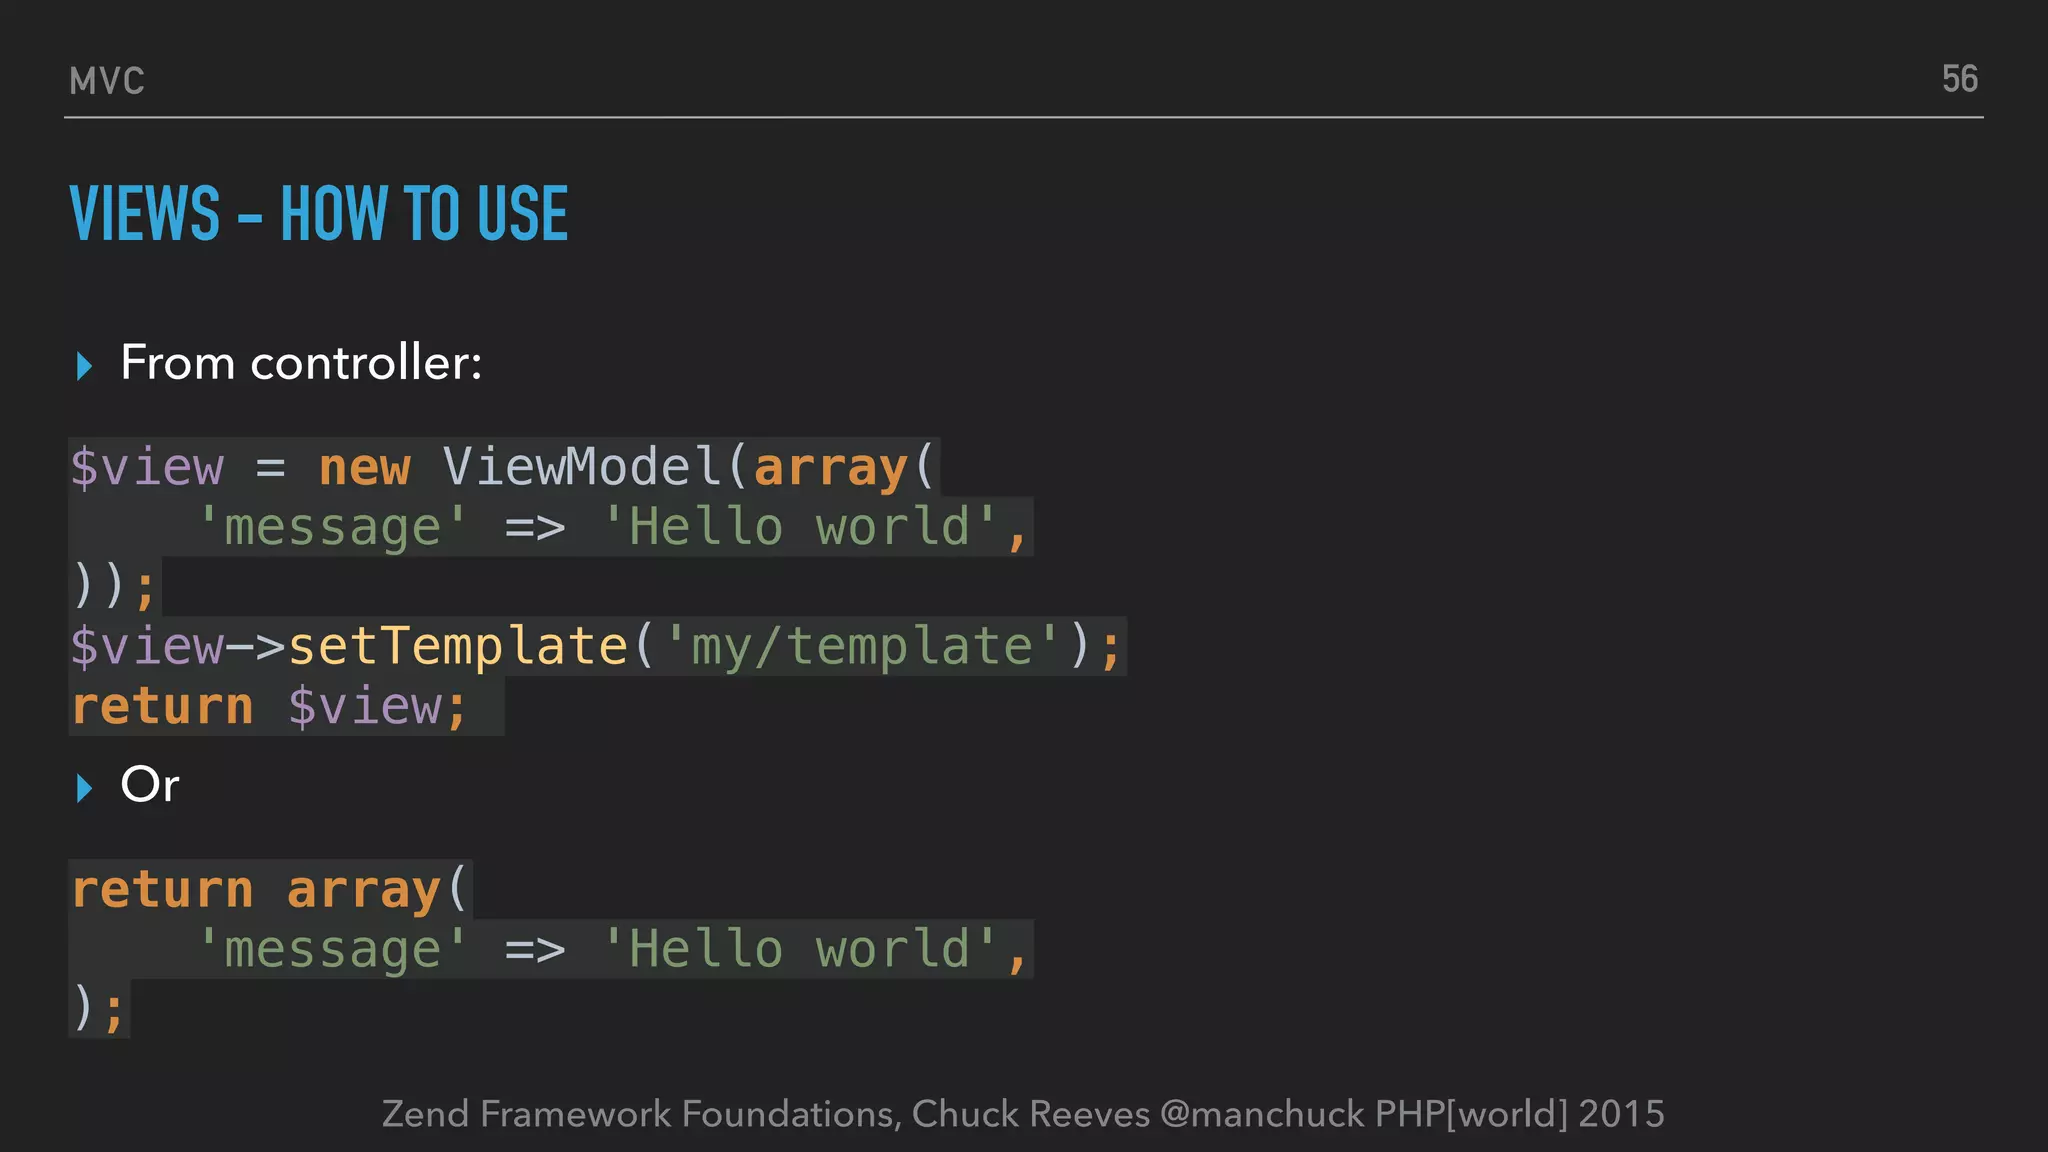Click the blue bullet arrow beside 'From controller:'
This screenshot has height=1152, width=2048.
[85, 366]
